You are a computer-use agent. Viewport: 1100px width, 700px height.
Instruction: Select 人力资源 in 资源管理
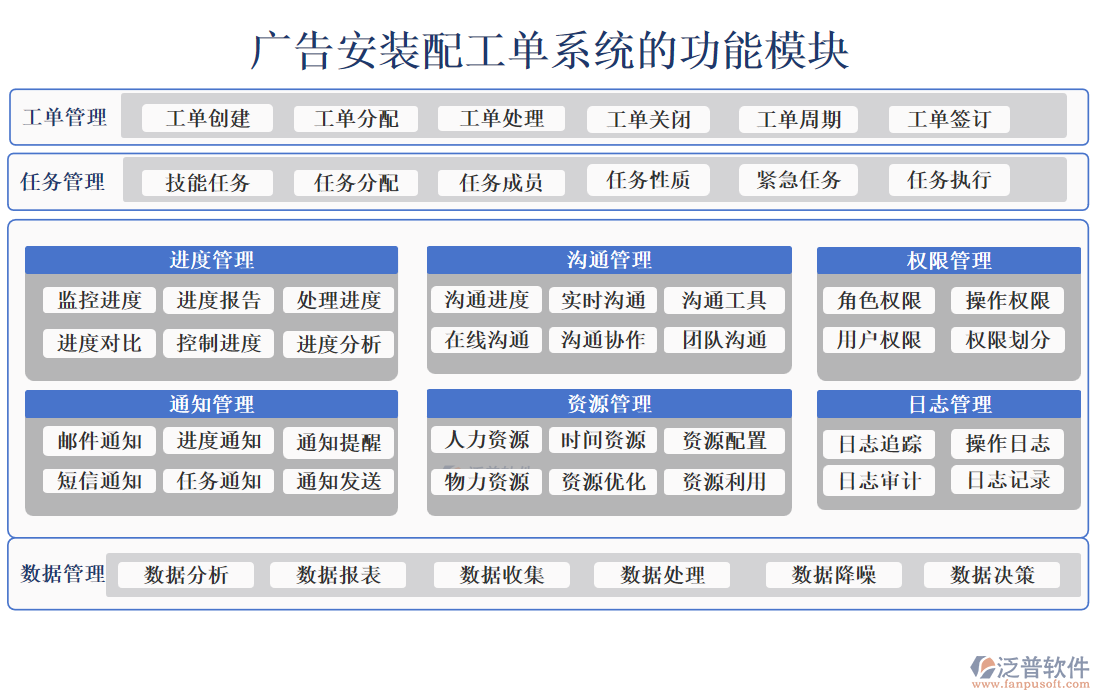[x=485, y=440]
